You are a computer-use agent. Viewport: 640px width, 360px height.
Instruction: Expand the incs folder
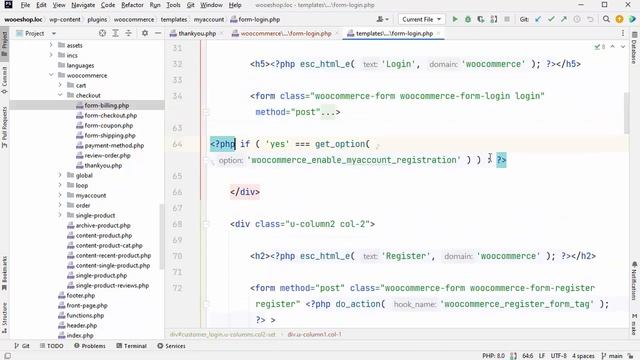[x=51, y=55]
